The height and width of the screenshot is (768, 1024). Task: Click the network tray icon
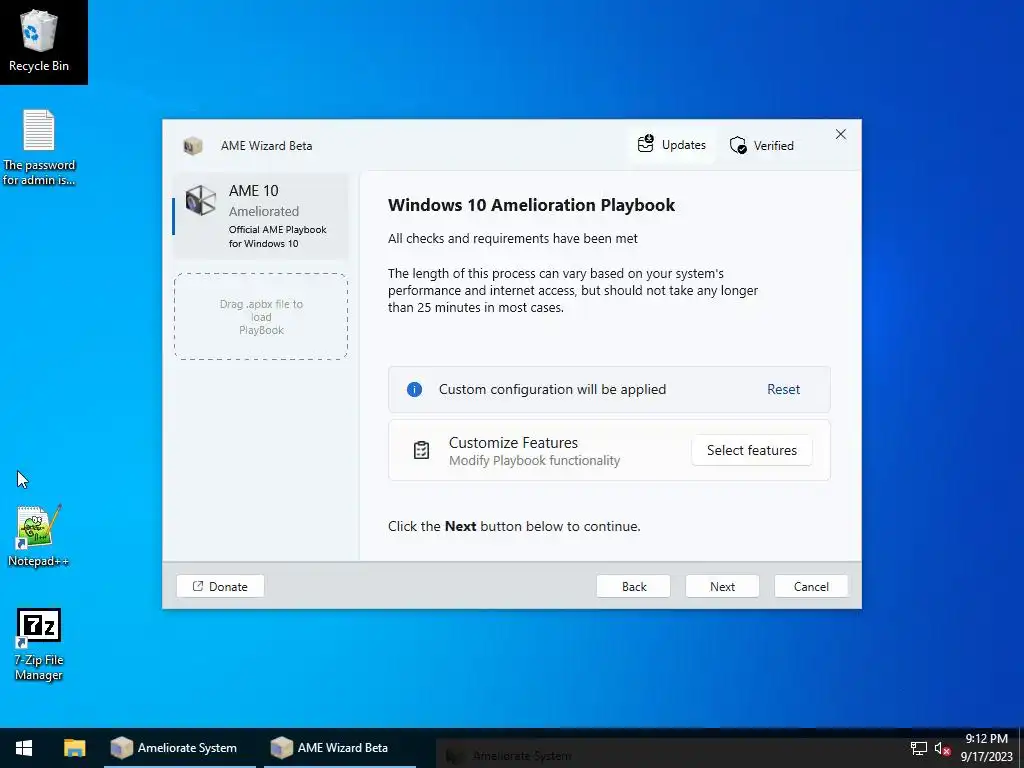(919, 748)
